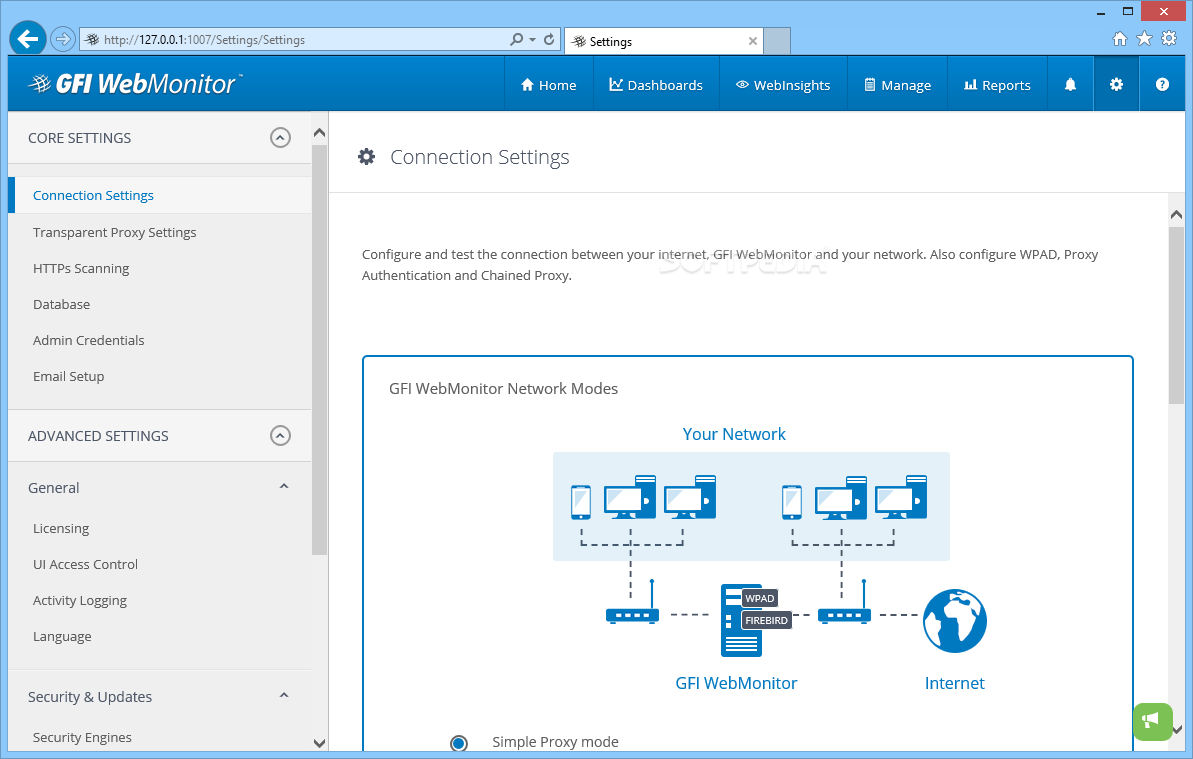Click the FIREBIRD label in network diagram
Screen dimensions: 1193x759
click(766, 620)
